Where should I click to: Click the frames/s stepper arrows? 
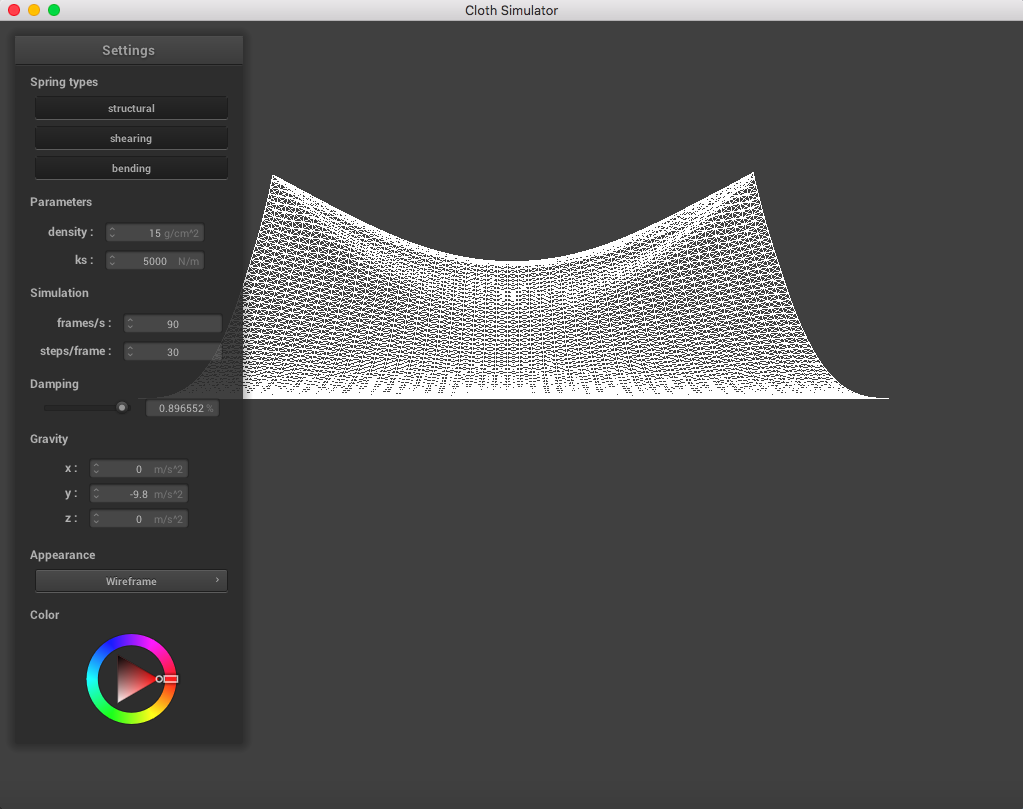130,324
